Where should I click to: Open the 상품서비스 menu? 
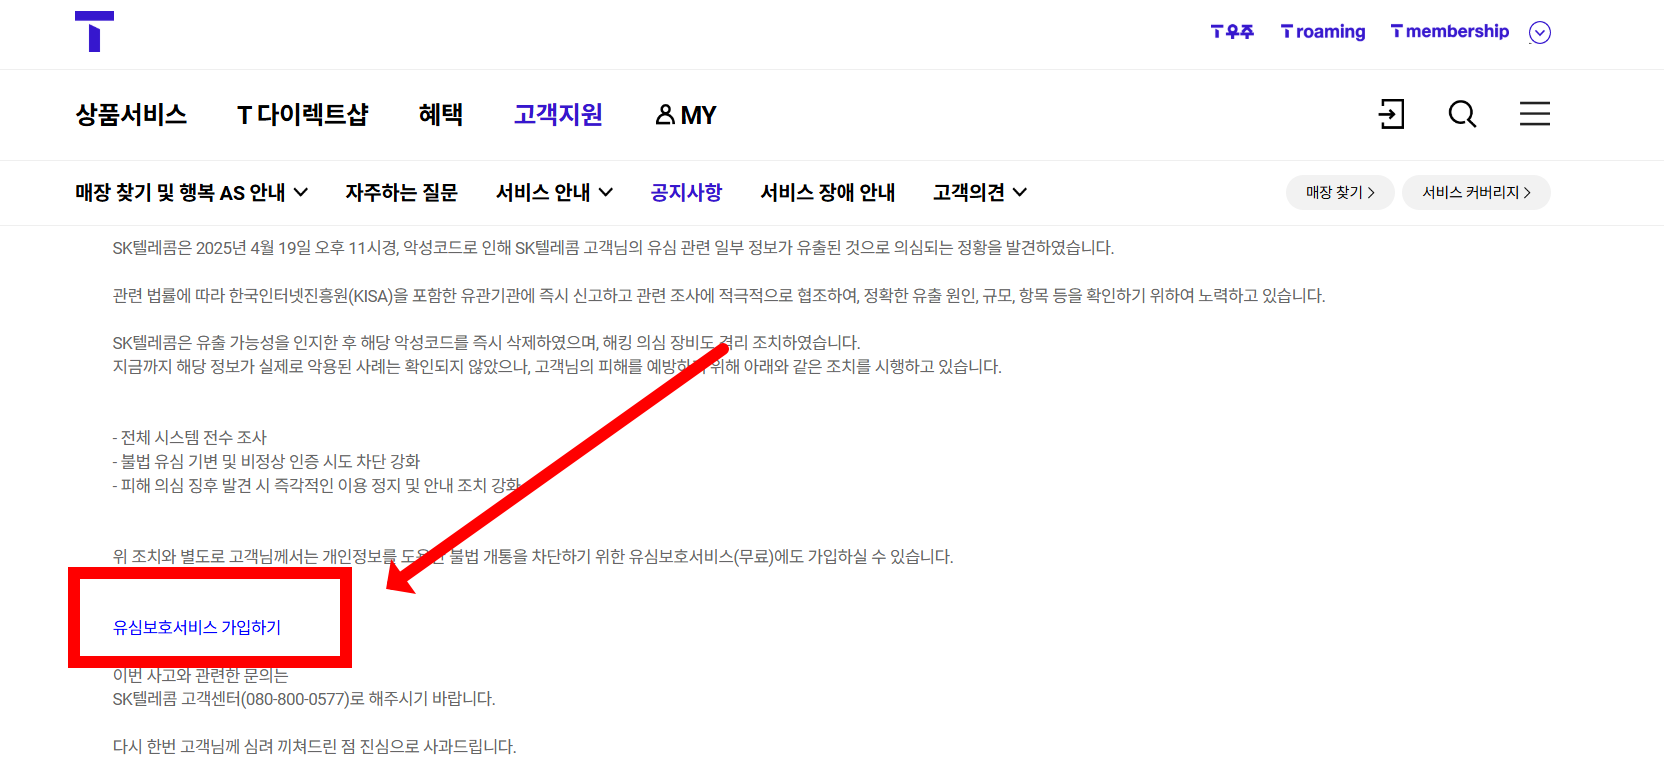[131, 115]
